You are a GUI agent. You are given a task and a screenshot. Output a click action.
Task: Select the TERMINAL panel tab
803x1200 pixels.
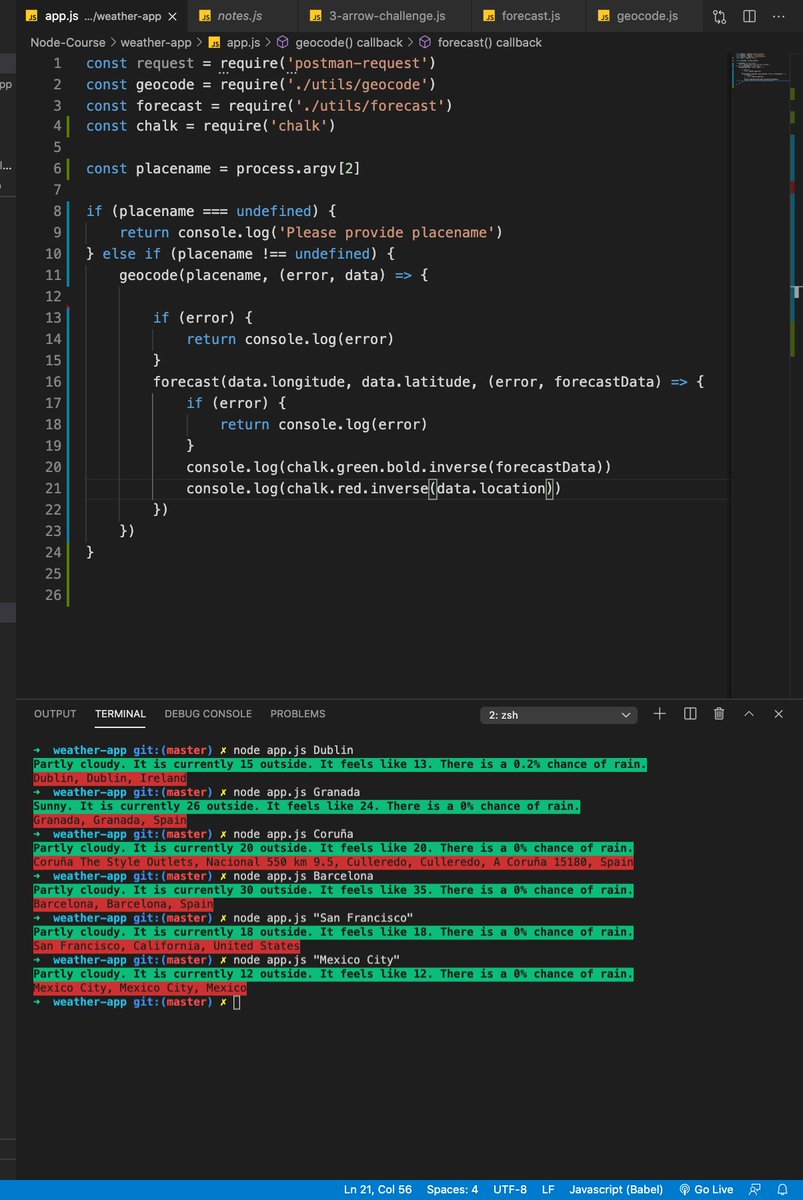coord(120,714)
